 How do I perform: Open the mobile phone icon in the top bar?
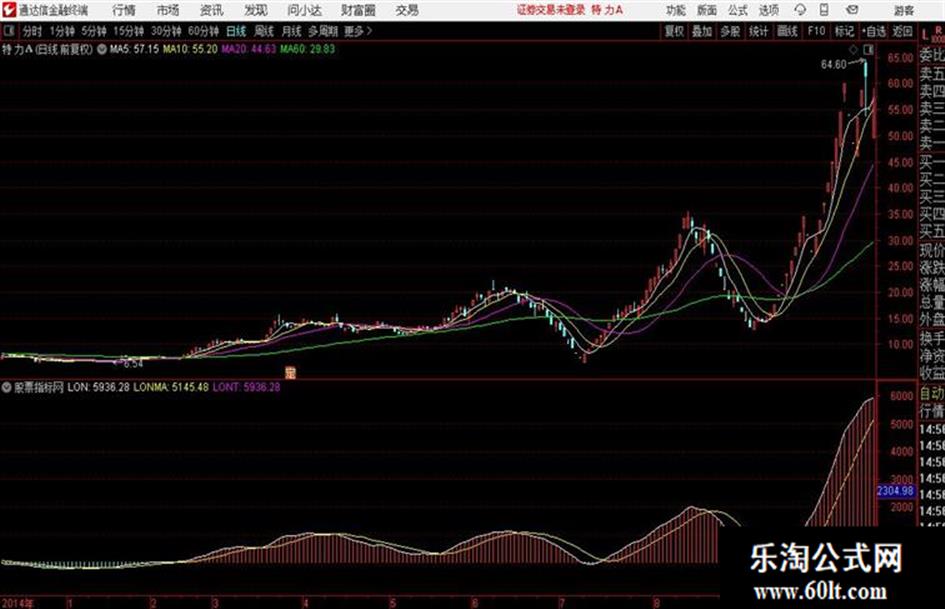824,10
